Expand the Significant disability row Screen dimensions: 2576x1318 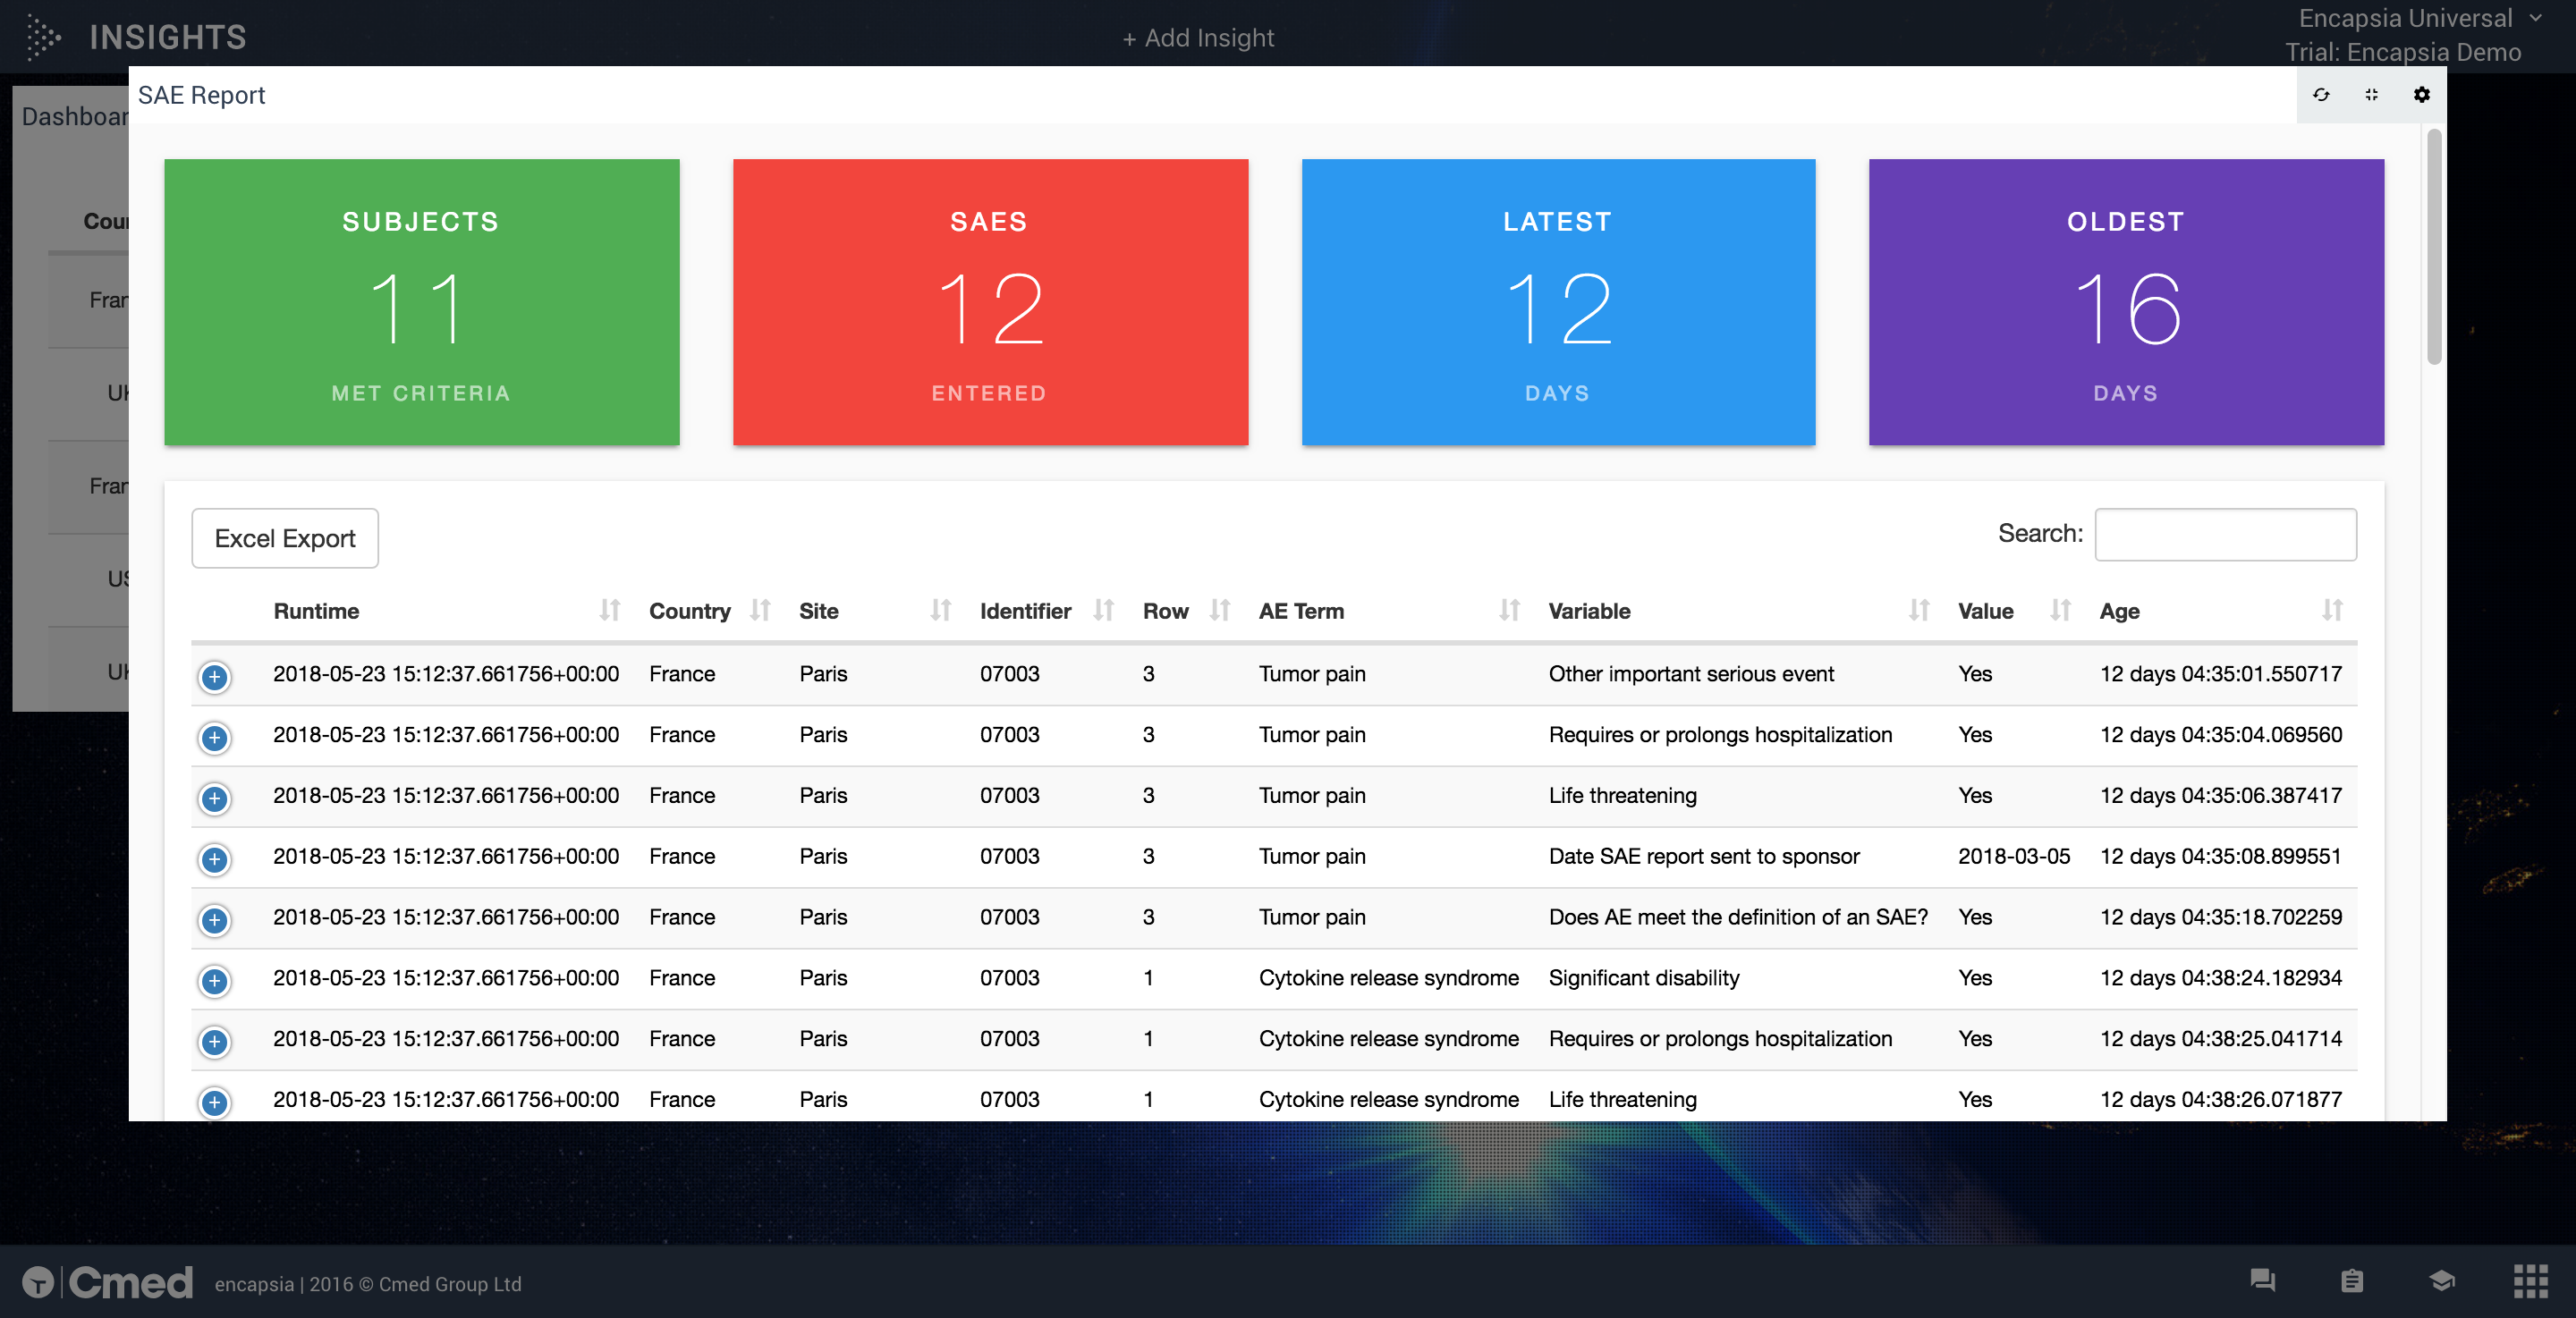pos(214,981)
